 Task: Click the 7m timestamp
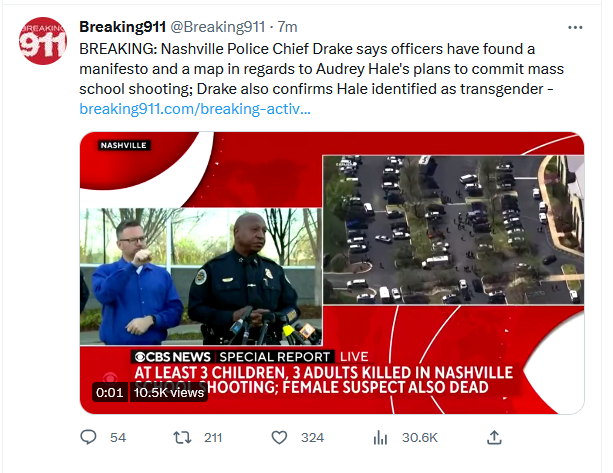[287, 27]
